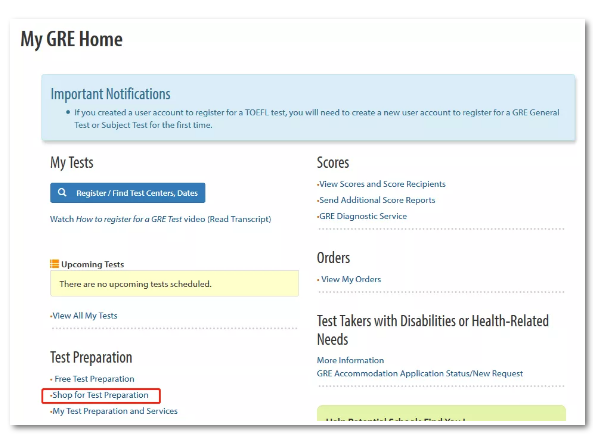Go to Free Test Preparation

(94, 379)
